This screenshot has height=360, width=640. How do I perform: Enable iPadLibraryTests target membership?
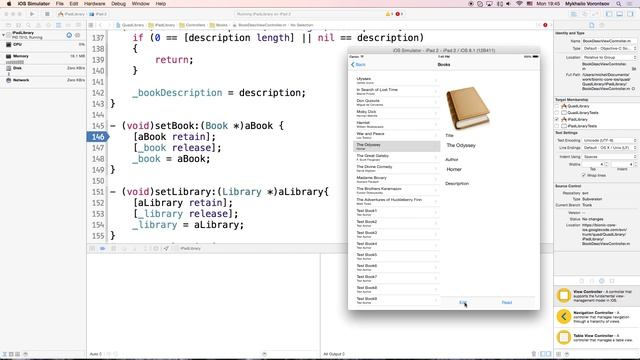[x=557, y=126]
